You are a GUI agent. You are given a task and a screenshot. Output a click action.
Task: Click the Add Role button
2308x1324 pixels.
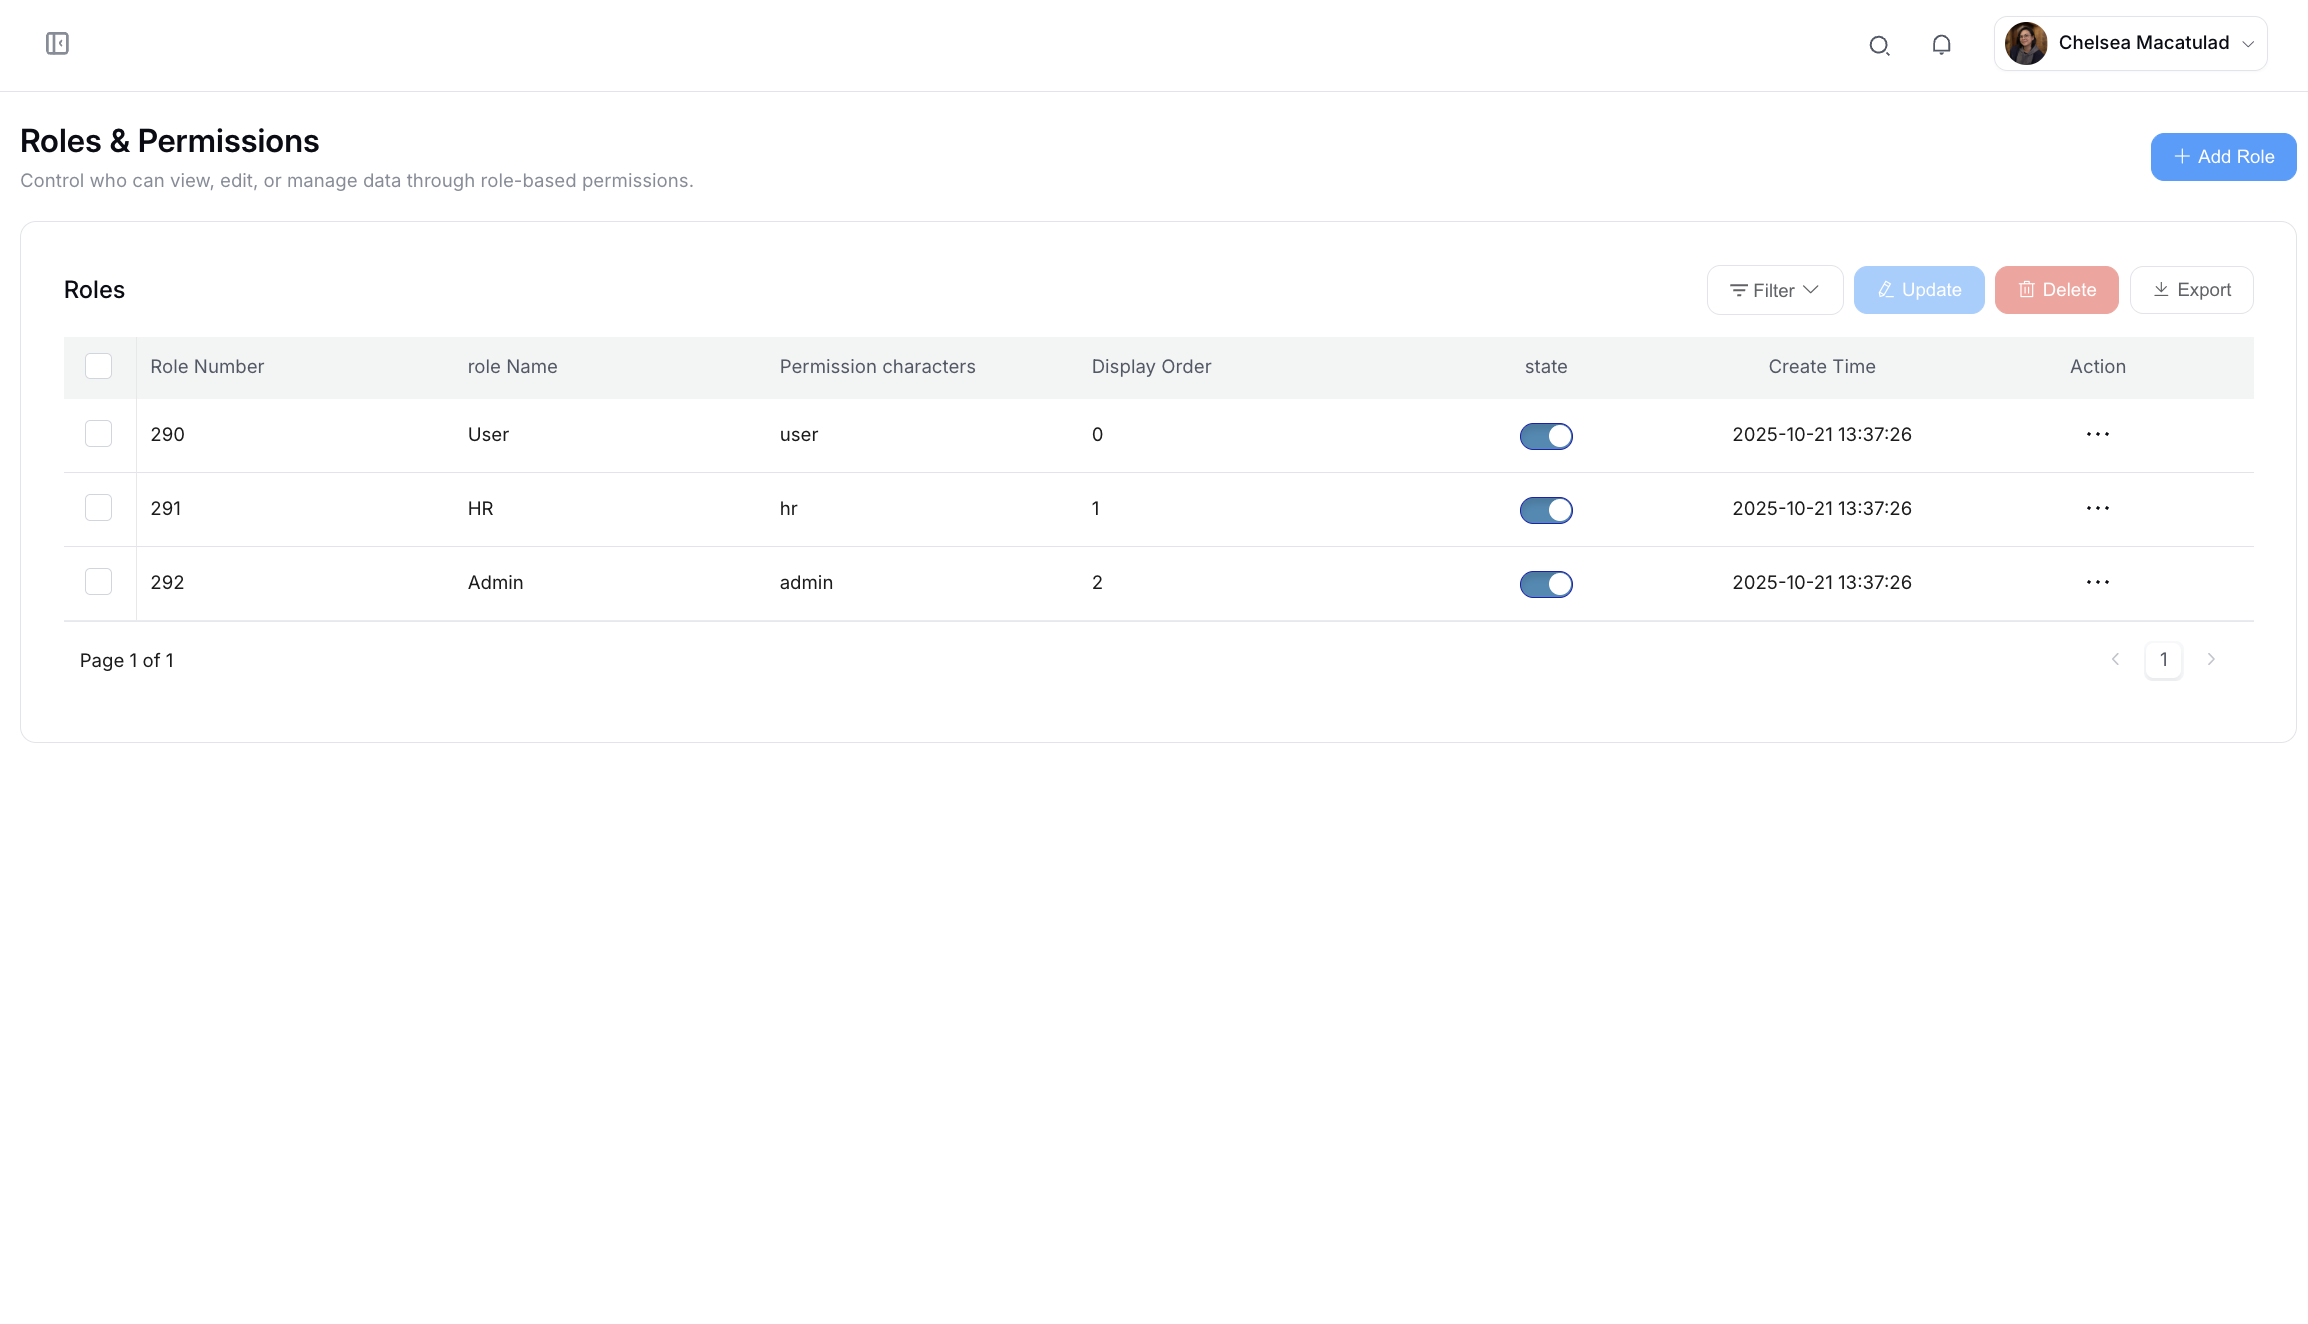click(2222, 157)
